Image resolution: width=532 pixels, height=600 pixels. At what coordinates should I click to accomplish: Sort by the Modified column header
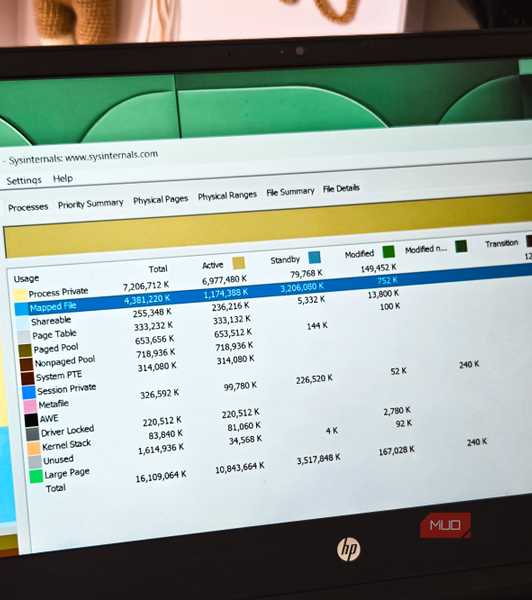359,254
